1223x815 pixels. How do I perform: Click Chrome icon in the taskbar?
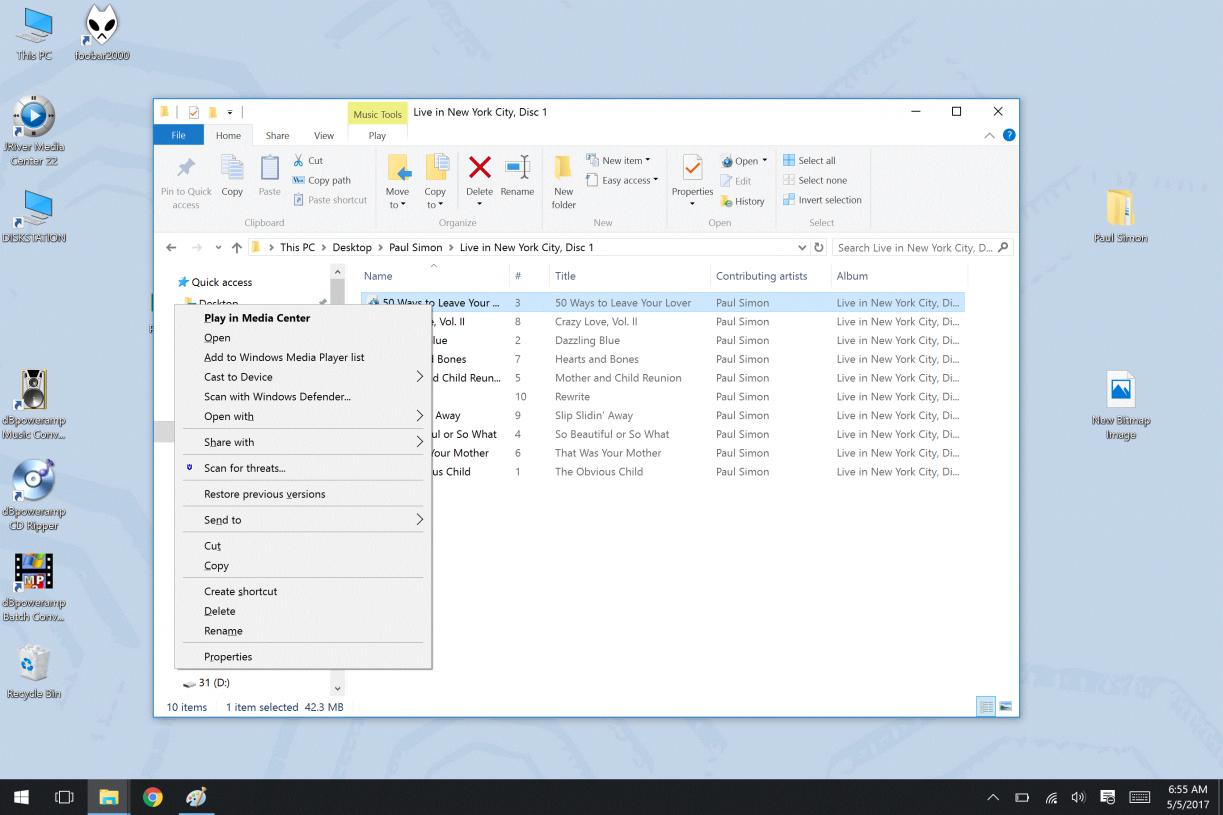coord(153,797)
